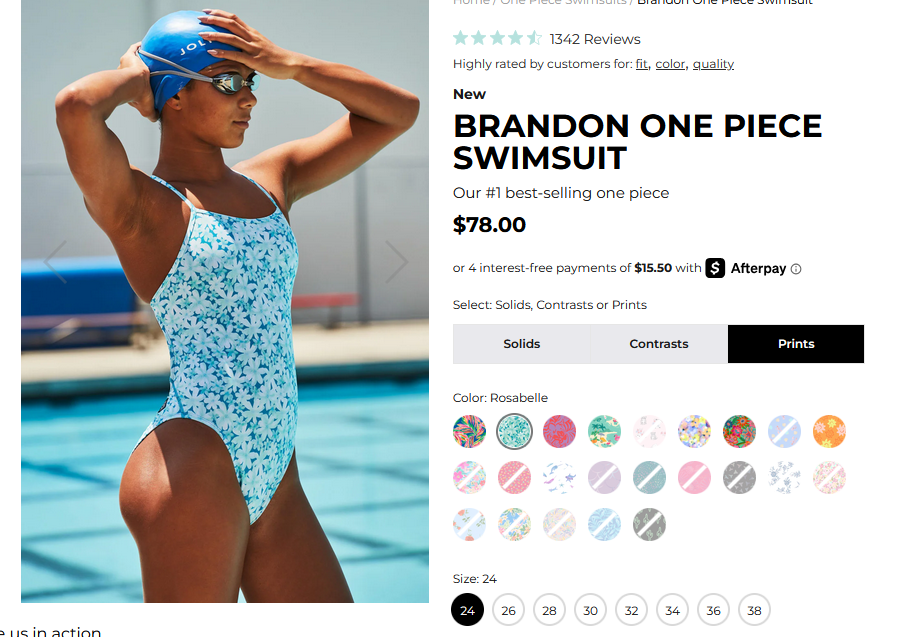Choose the red-purple pattern swatch

point(559,431)
